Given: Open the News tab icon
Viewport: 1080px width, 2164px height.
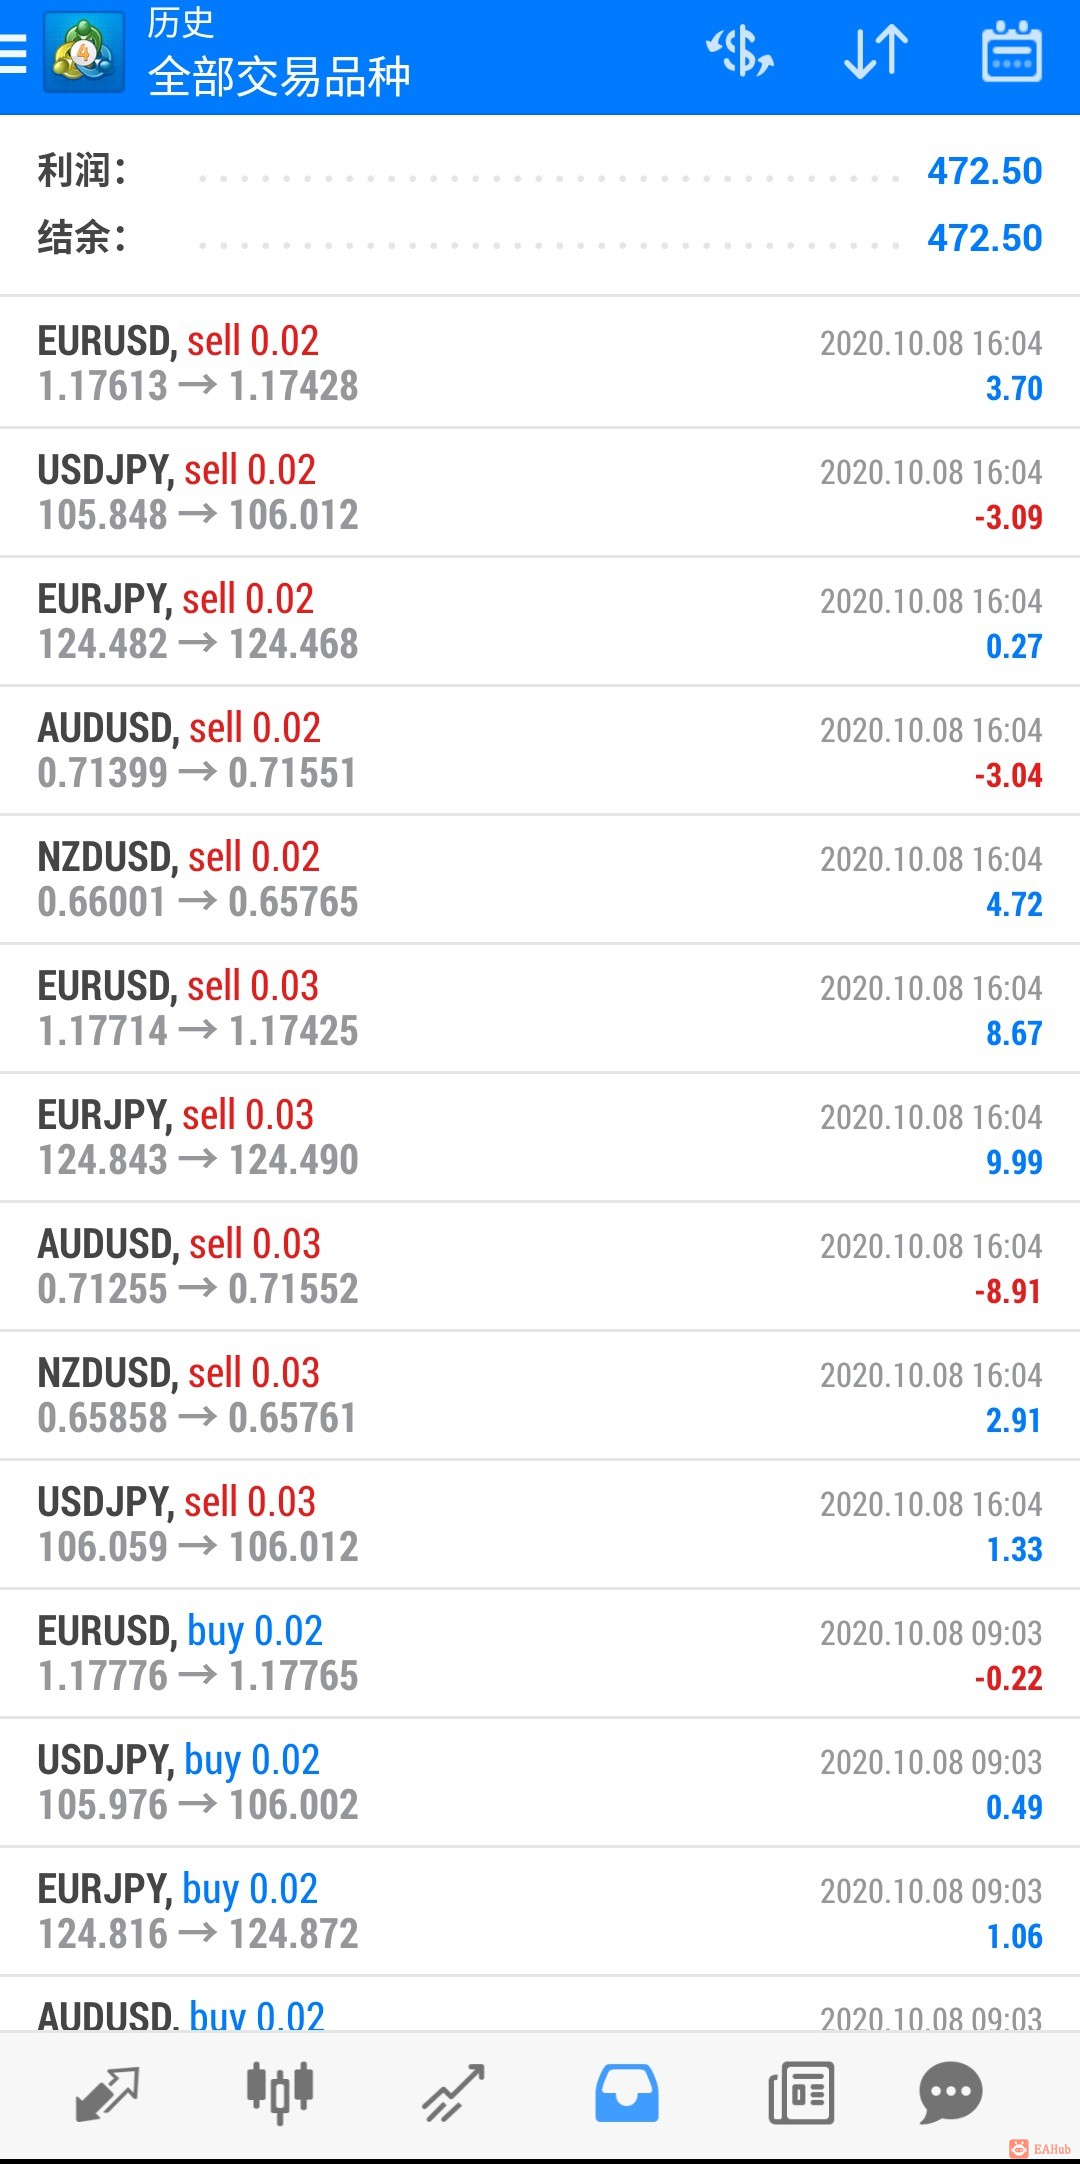Looking at the screenshot, I should tap(801, 2092).
